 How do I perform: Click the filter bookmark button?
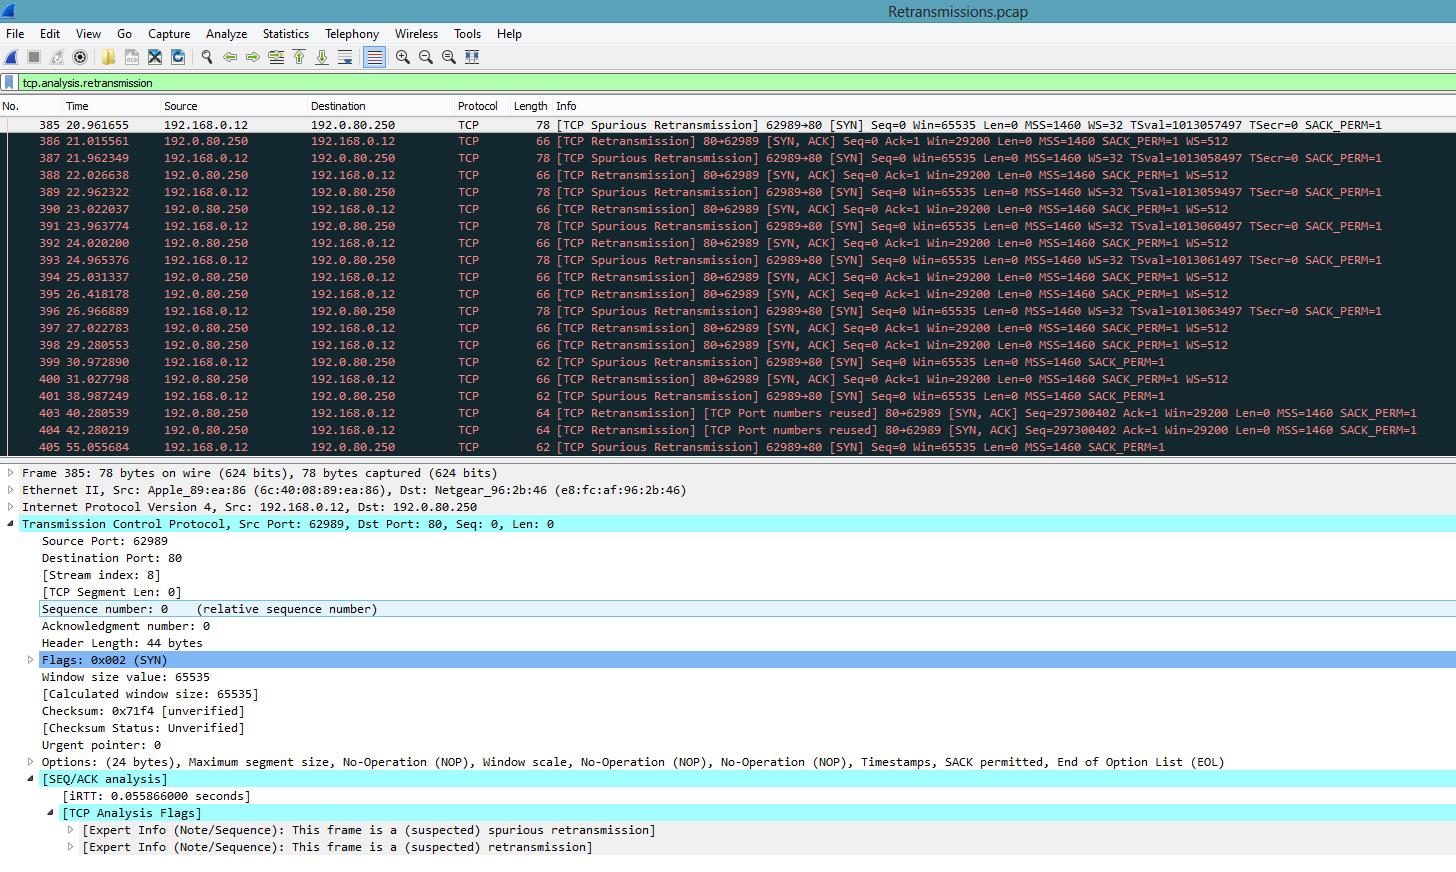coord(10,82)
